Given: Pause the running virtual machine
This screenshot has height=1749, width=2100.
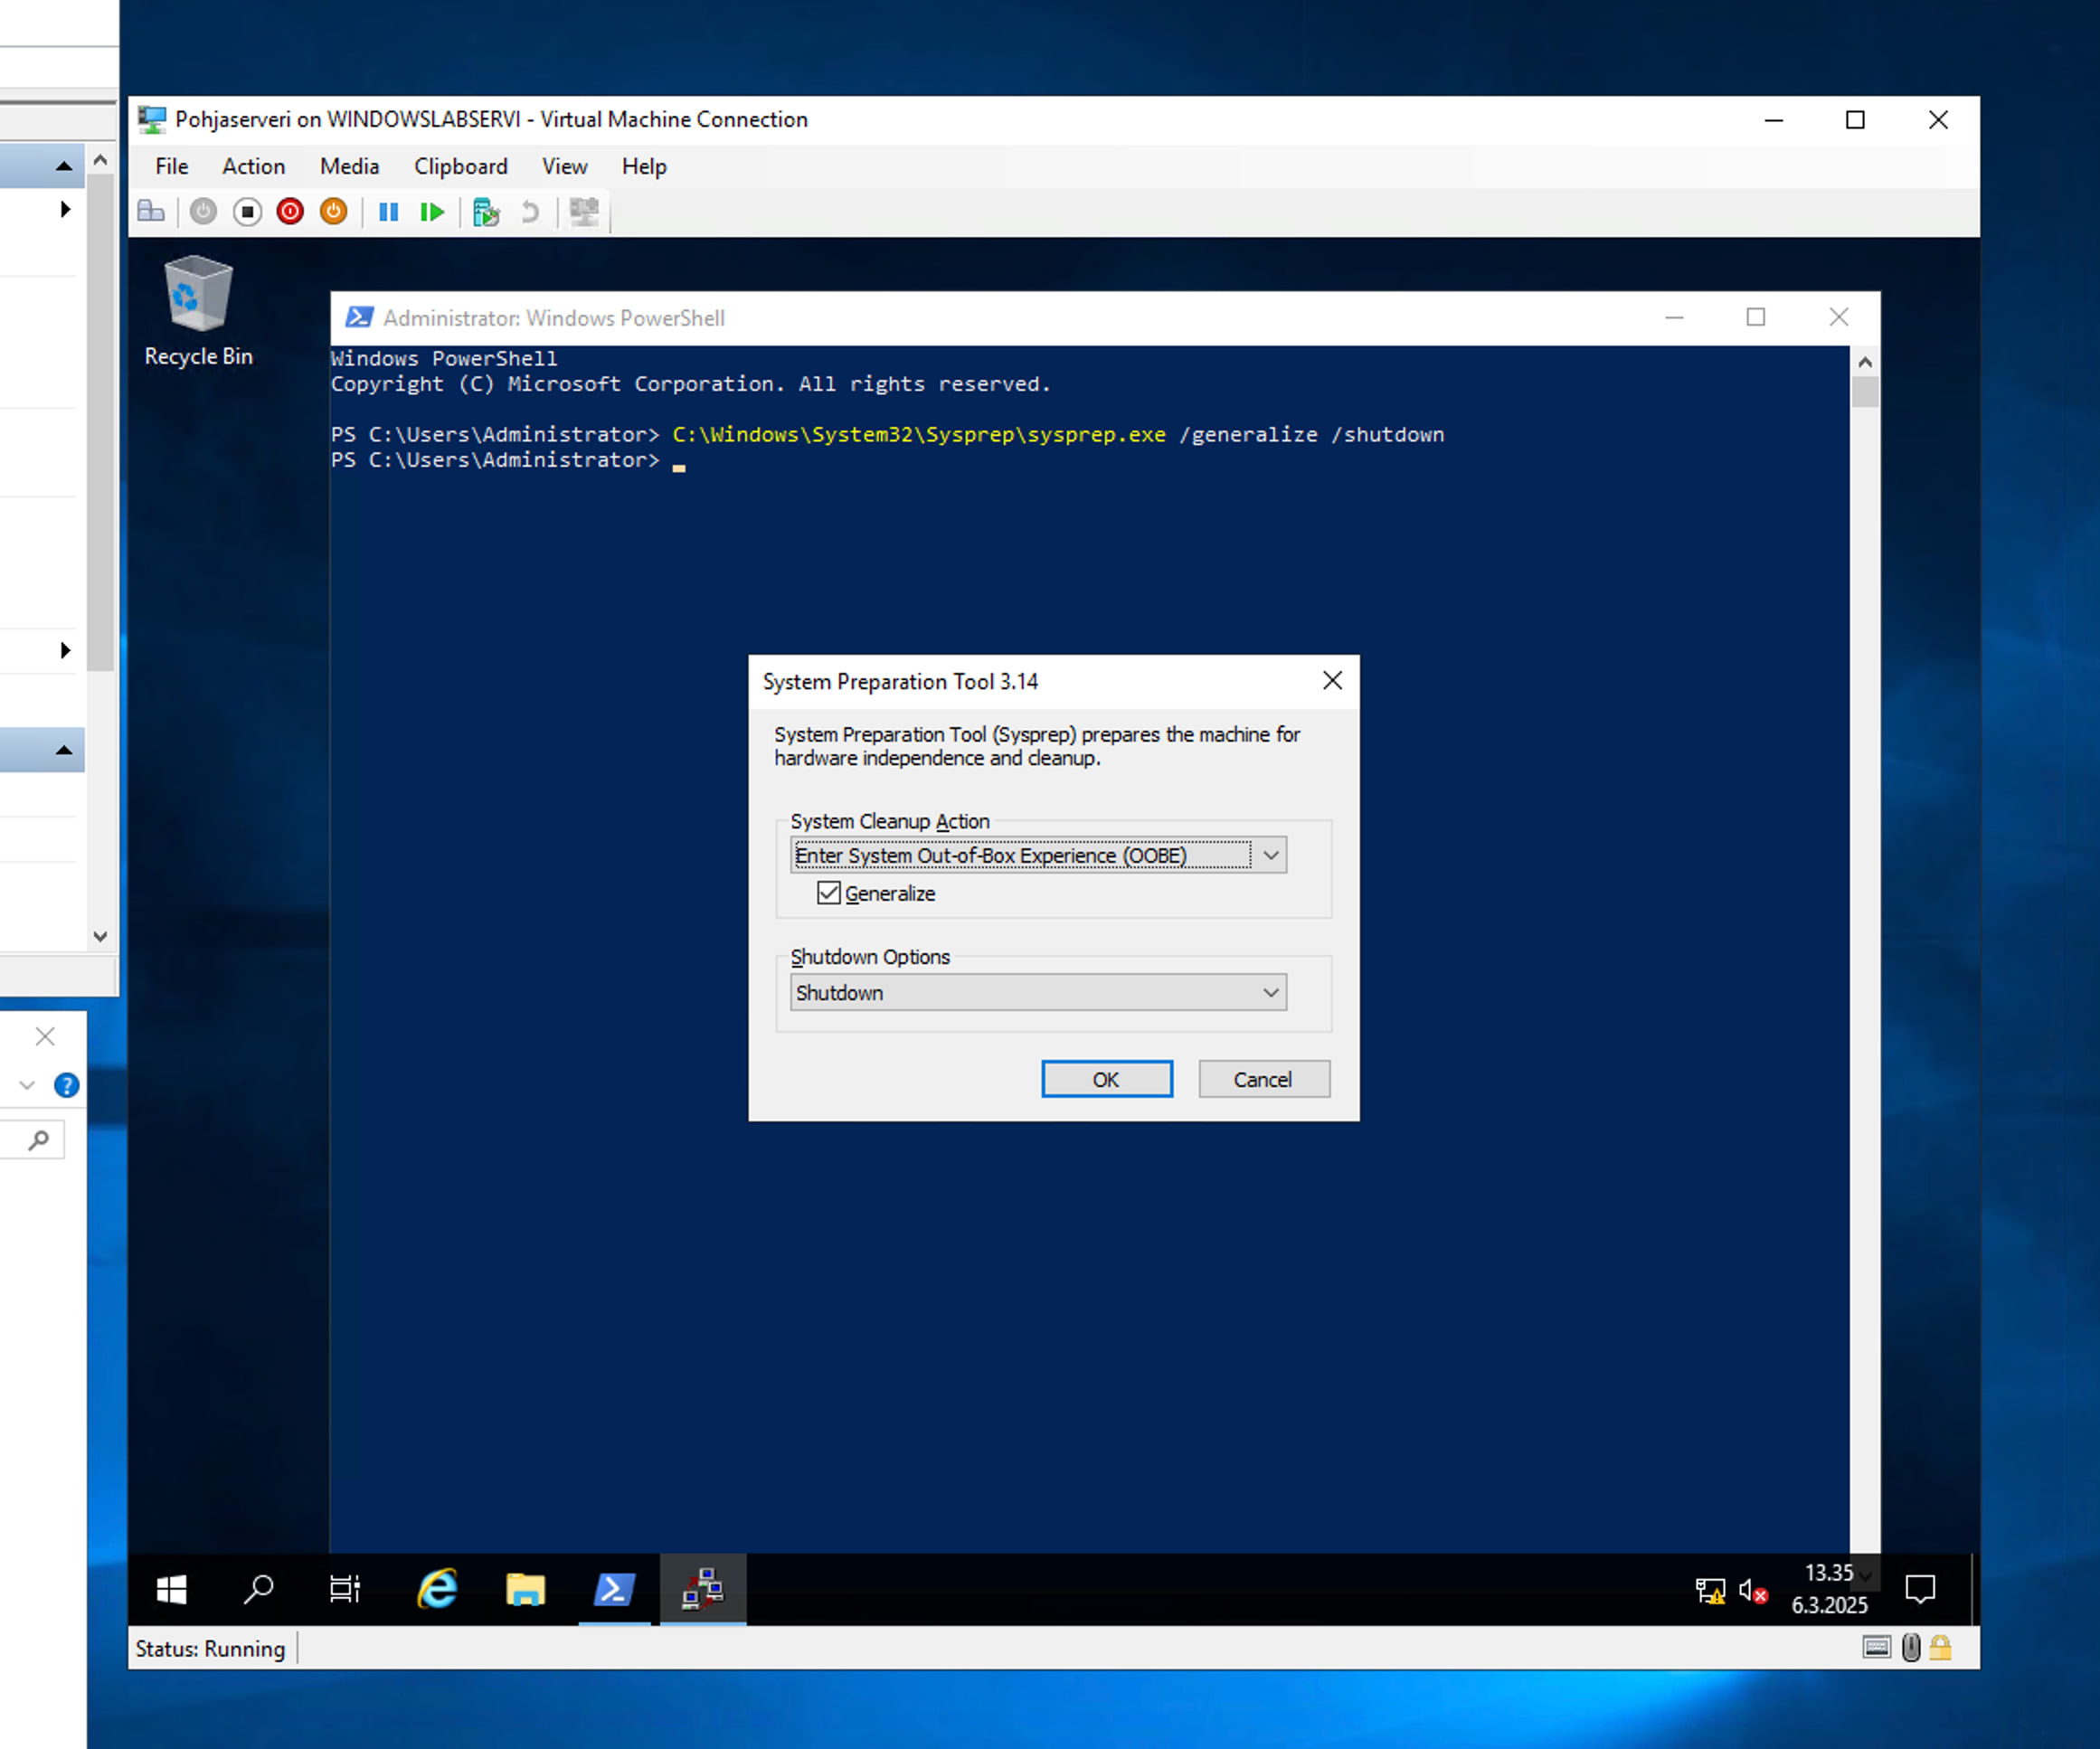Looking at the screenshot, I should coord(388,211).
